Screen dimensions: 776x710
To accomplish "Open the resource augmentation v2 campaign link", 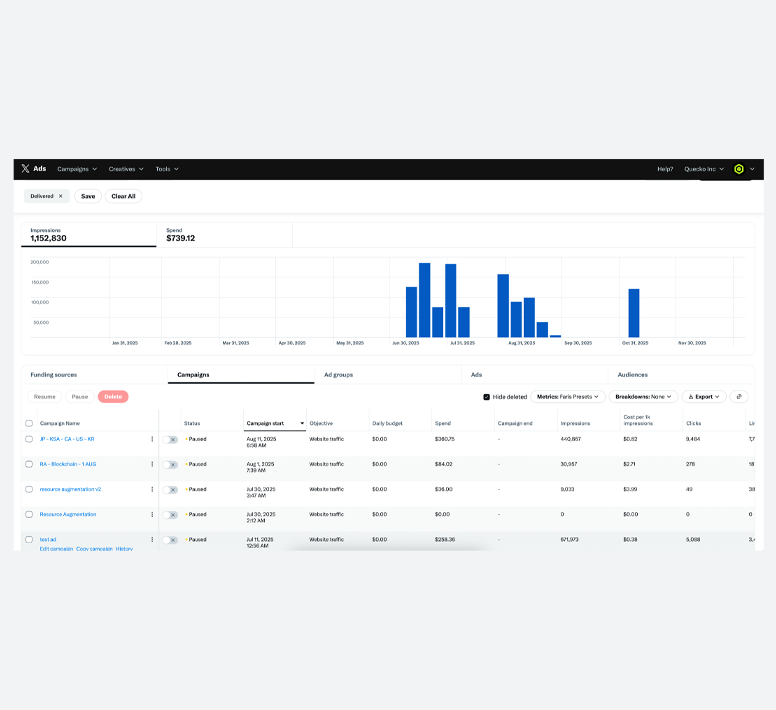I will [x=70, y=489].
